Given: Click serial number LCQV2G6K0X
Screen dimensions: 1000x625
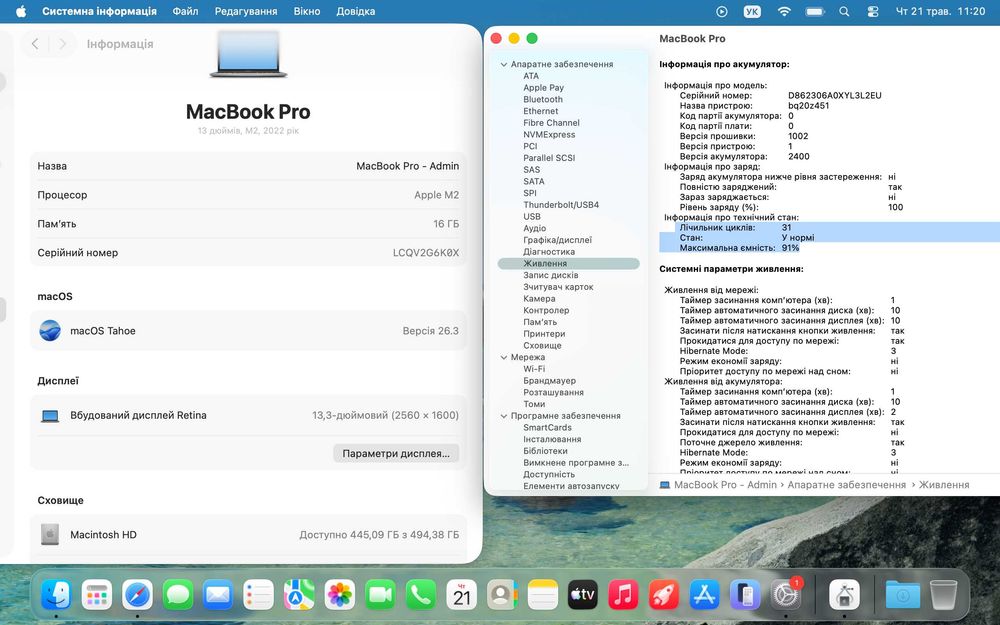Looking at the screenshot, I should coord(425,253).
